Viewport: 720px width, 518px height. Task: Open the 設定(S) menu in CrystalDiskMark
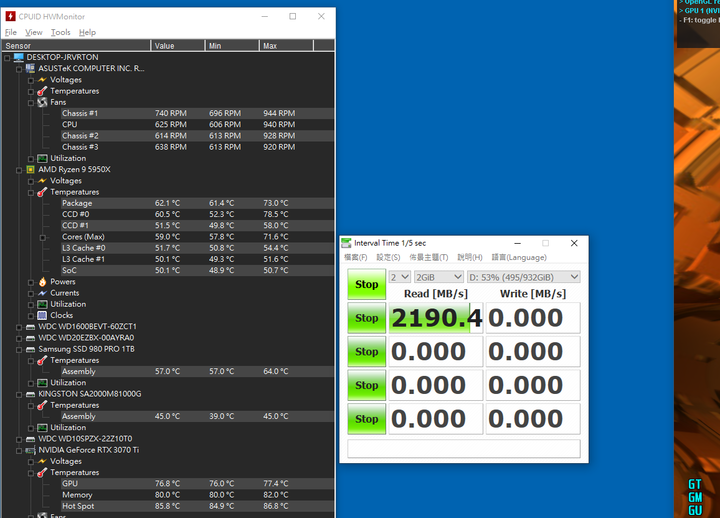pos(388,257)
